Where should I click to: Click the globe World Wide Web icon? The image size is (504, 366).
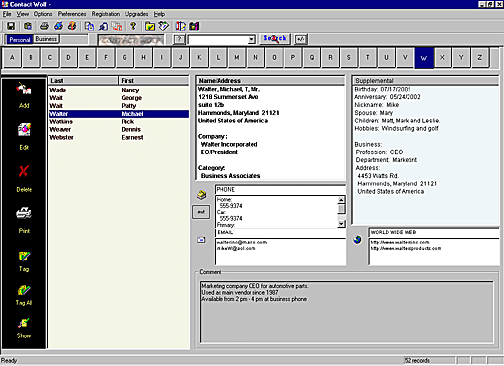357,240
